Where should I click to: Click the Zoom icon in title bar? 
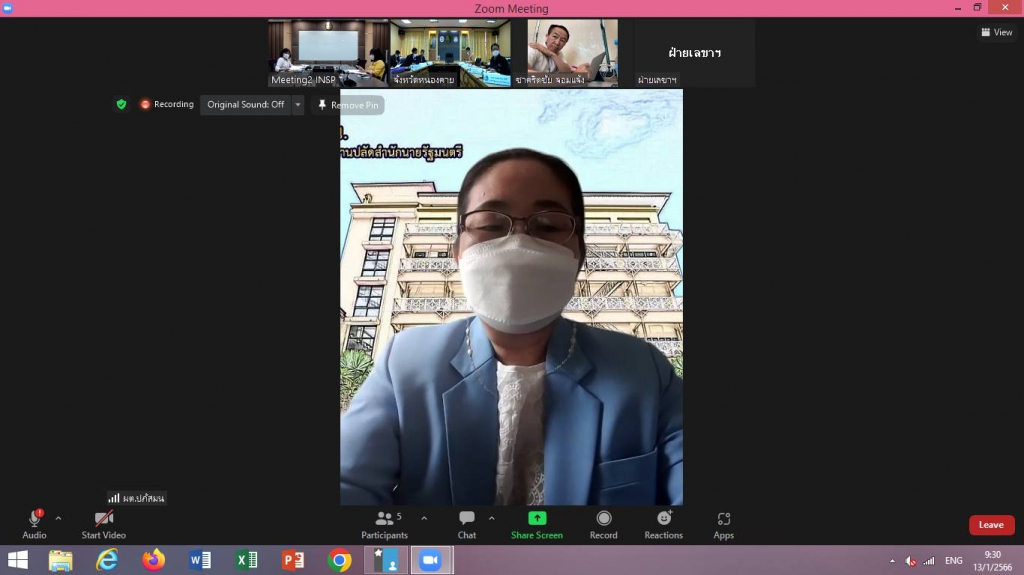click(x=7, y=8)
